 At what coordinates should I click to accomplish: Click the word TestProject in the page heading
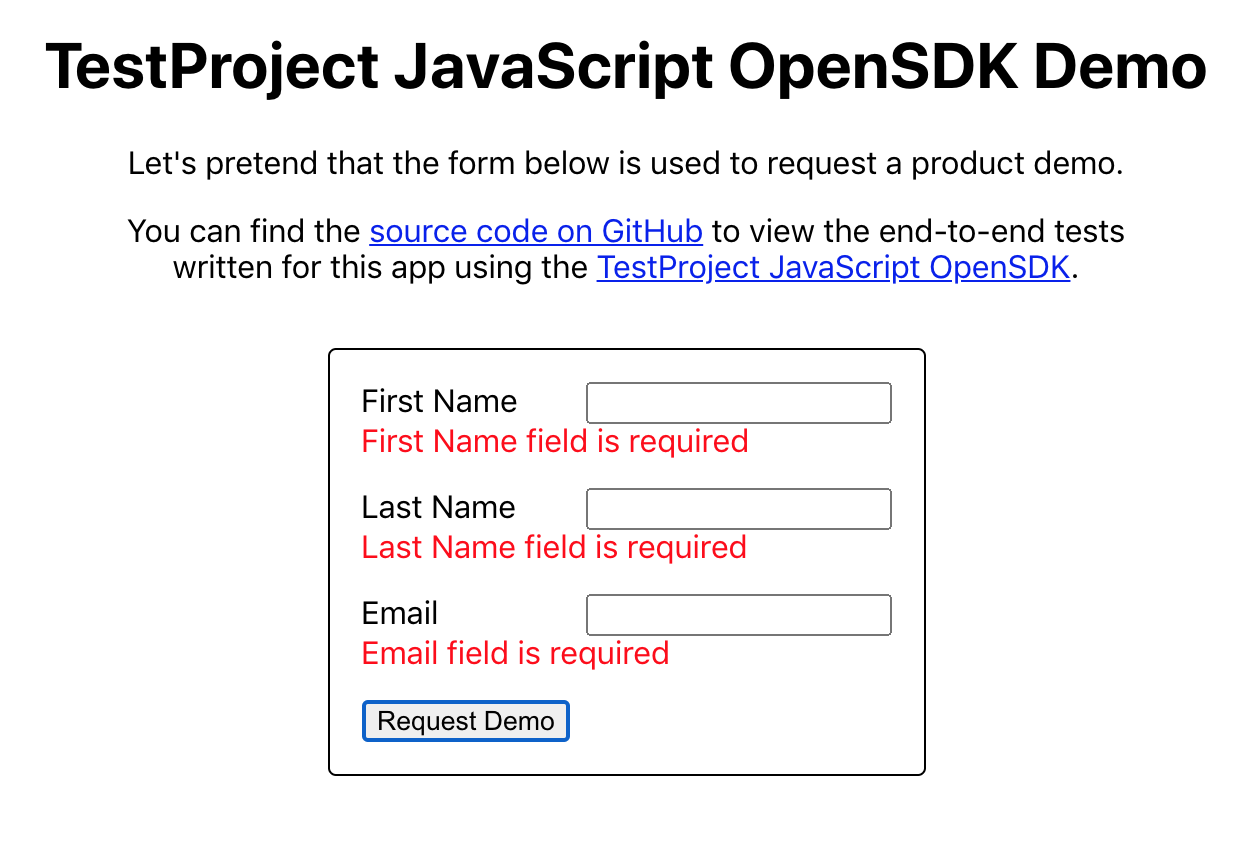click(x=212, y=68)
